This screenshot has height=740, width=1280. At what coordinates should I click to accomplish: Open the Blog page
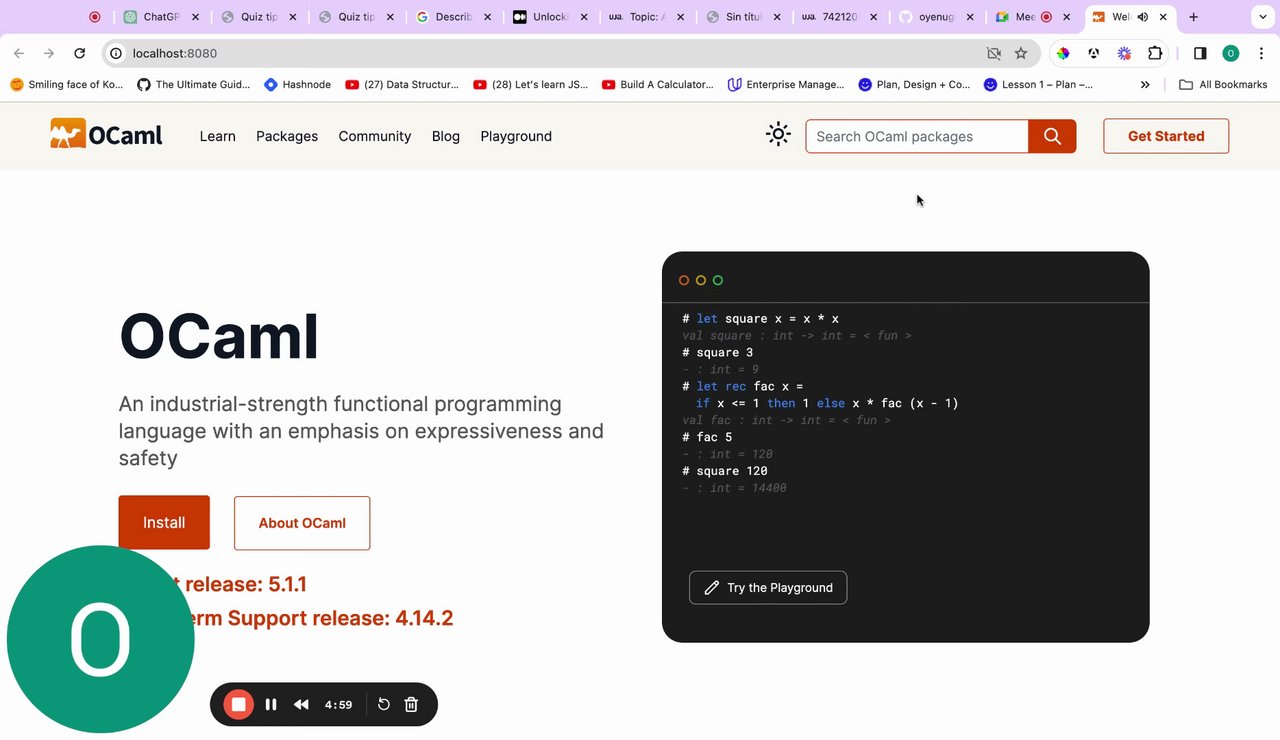coord(446,136)
